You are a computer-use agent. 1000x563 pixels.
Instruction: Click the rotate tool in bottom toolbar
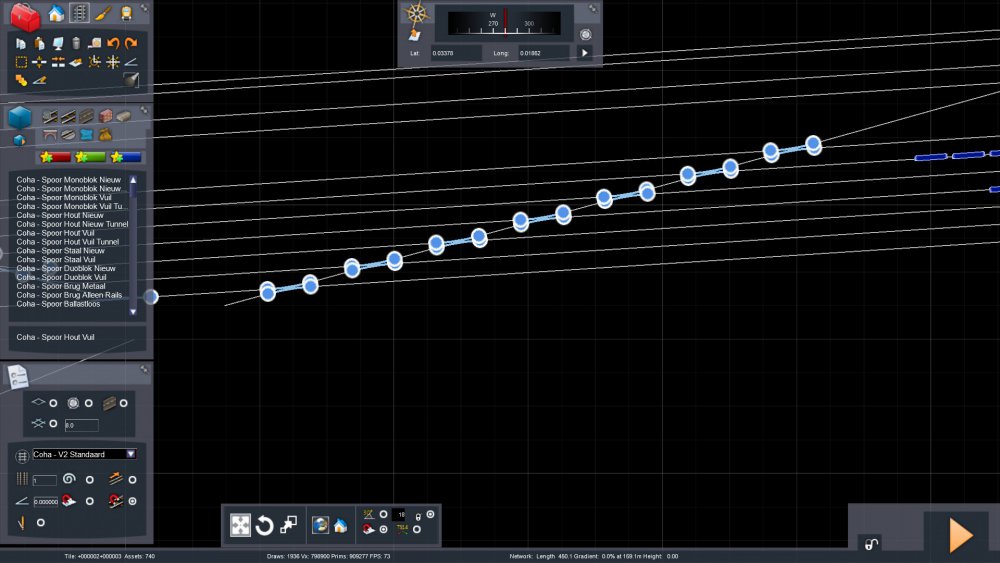pyautogui.click(x=265, y=526)
